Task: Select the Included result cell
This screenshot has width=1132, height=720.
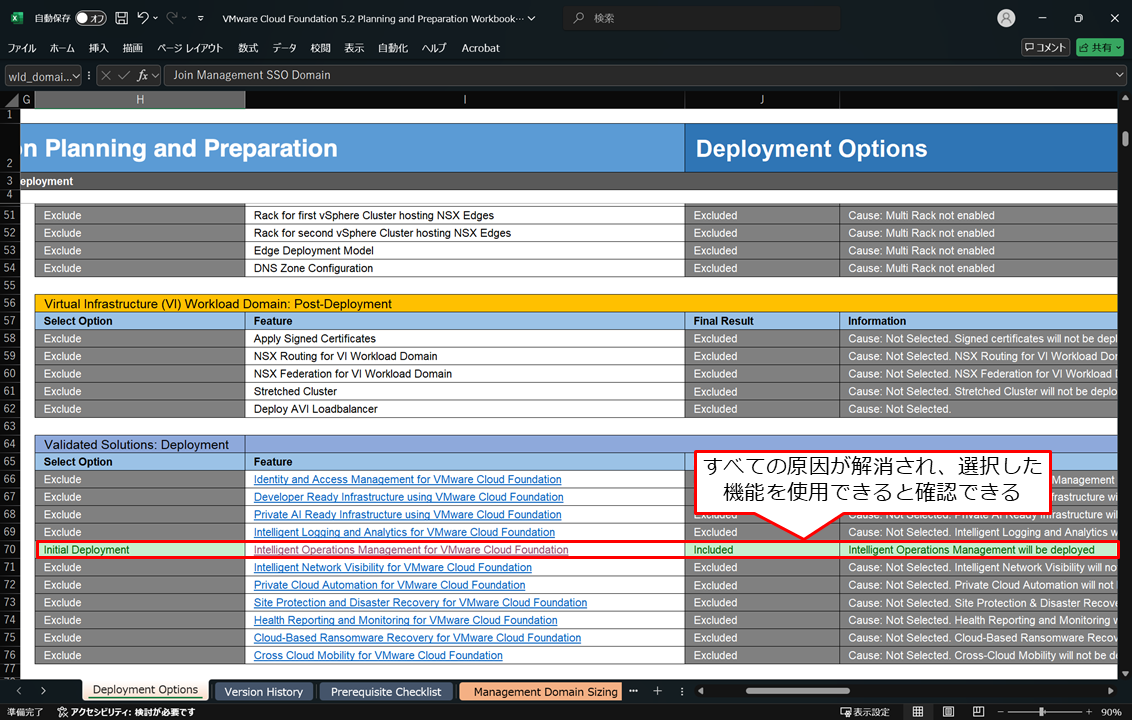Action: pyautogui.click(x=762, y=550)
